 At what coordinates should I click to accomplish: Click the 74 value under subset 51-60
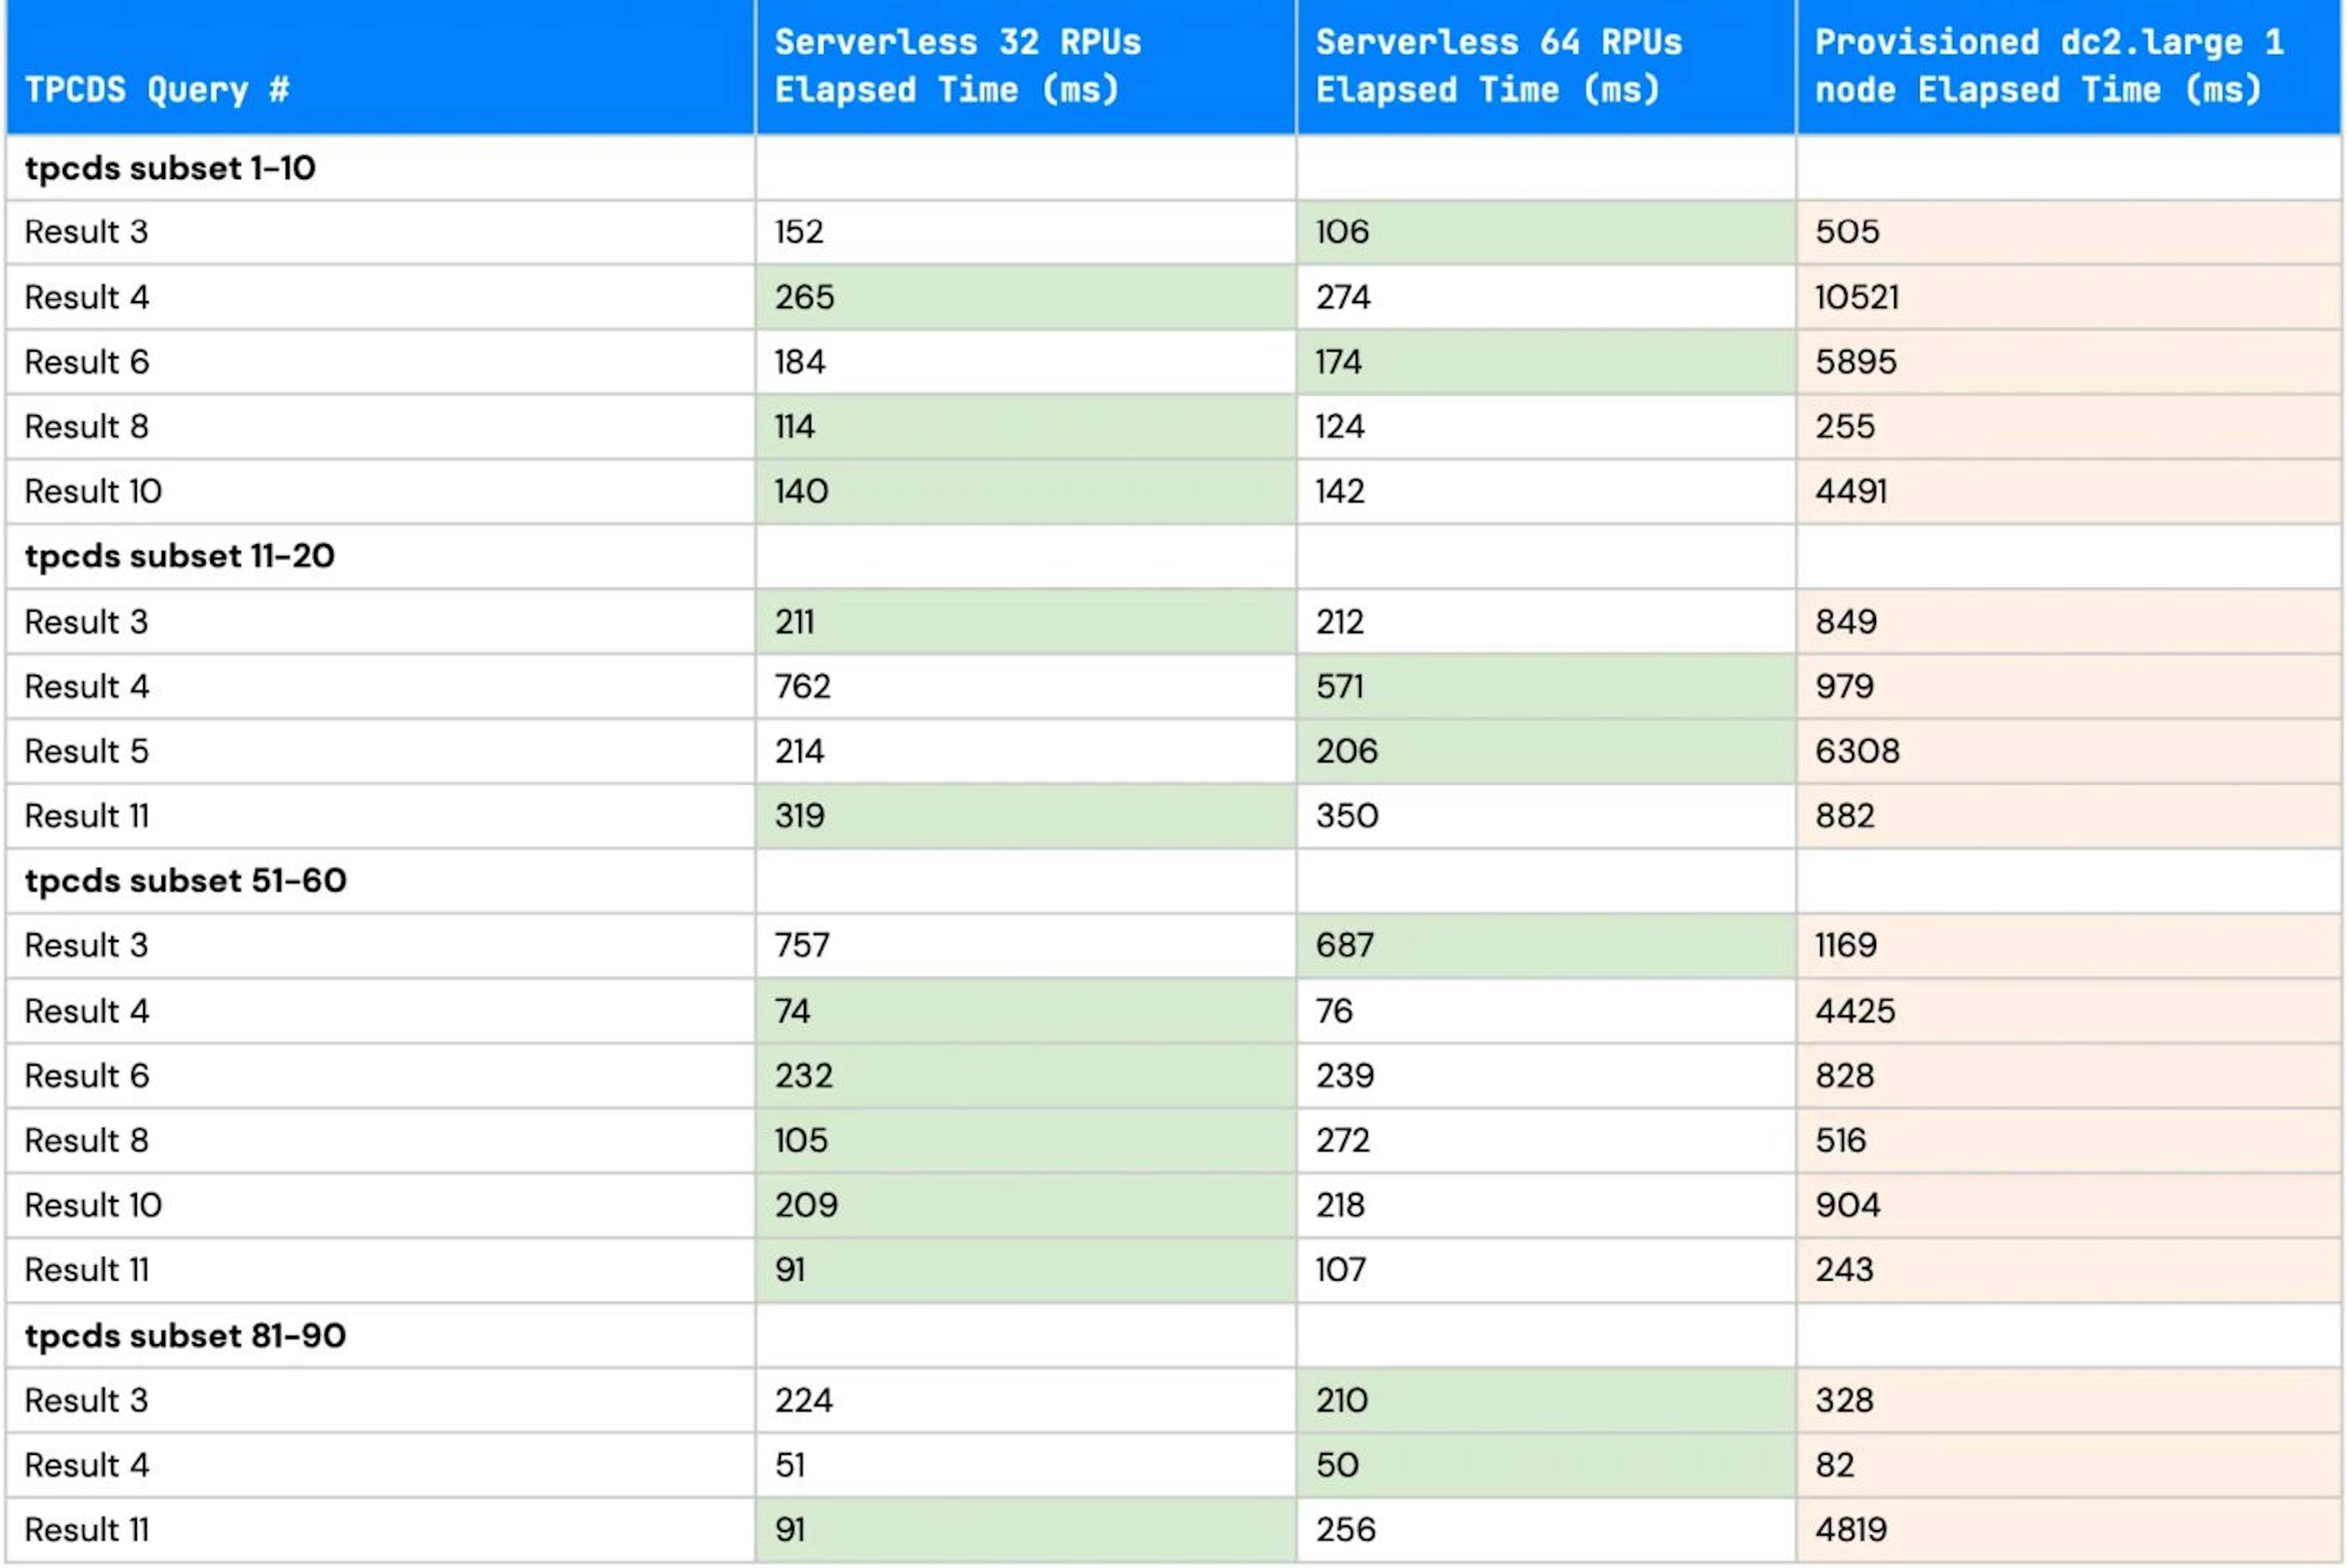(790, 1010)
